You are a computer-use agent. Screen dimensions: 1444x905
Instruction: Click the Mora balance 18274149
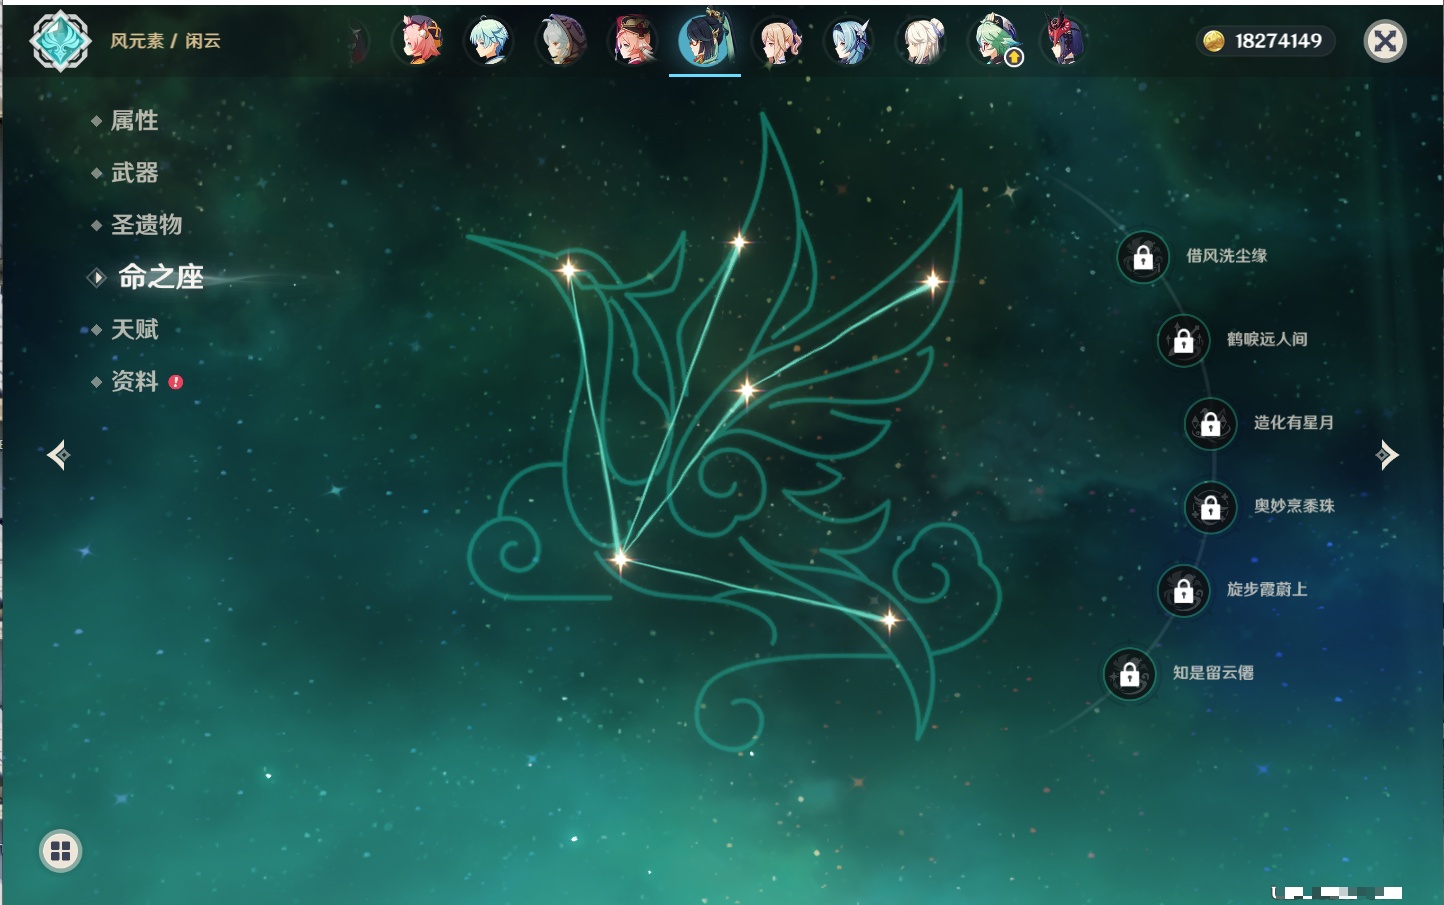click(1264, 41)
